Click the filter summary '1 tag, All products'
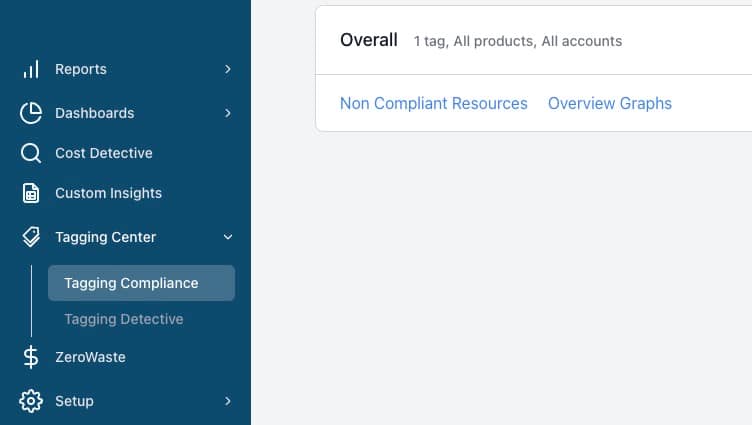This screenshot has height=425, width=752. pos(474,42)
